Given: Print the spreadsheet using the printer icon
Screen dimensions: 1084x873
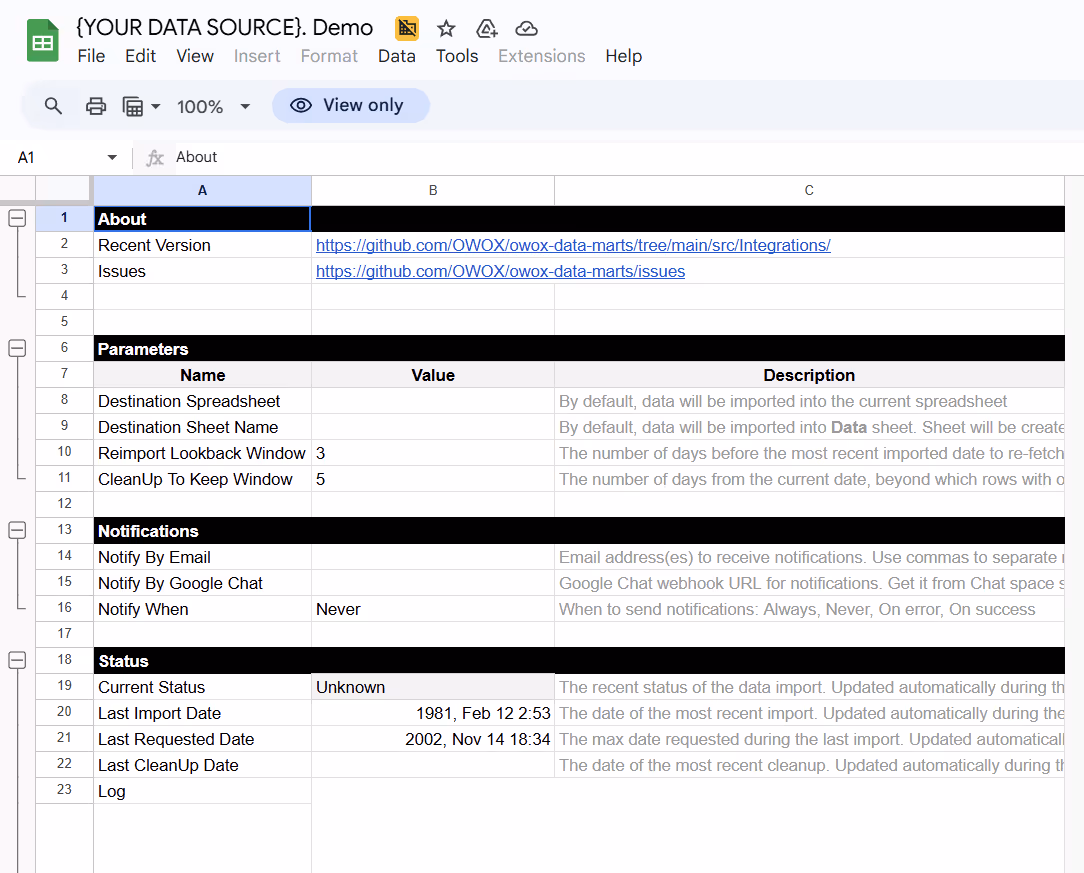Looking at the screenshot, I should click(x=95, y=106).
